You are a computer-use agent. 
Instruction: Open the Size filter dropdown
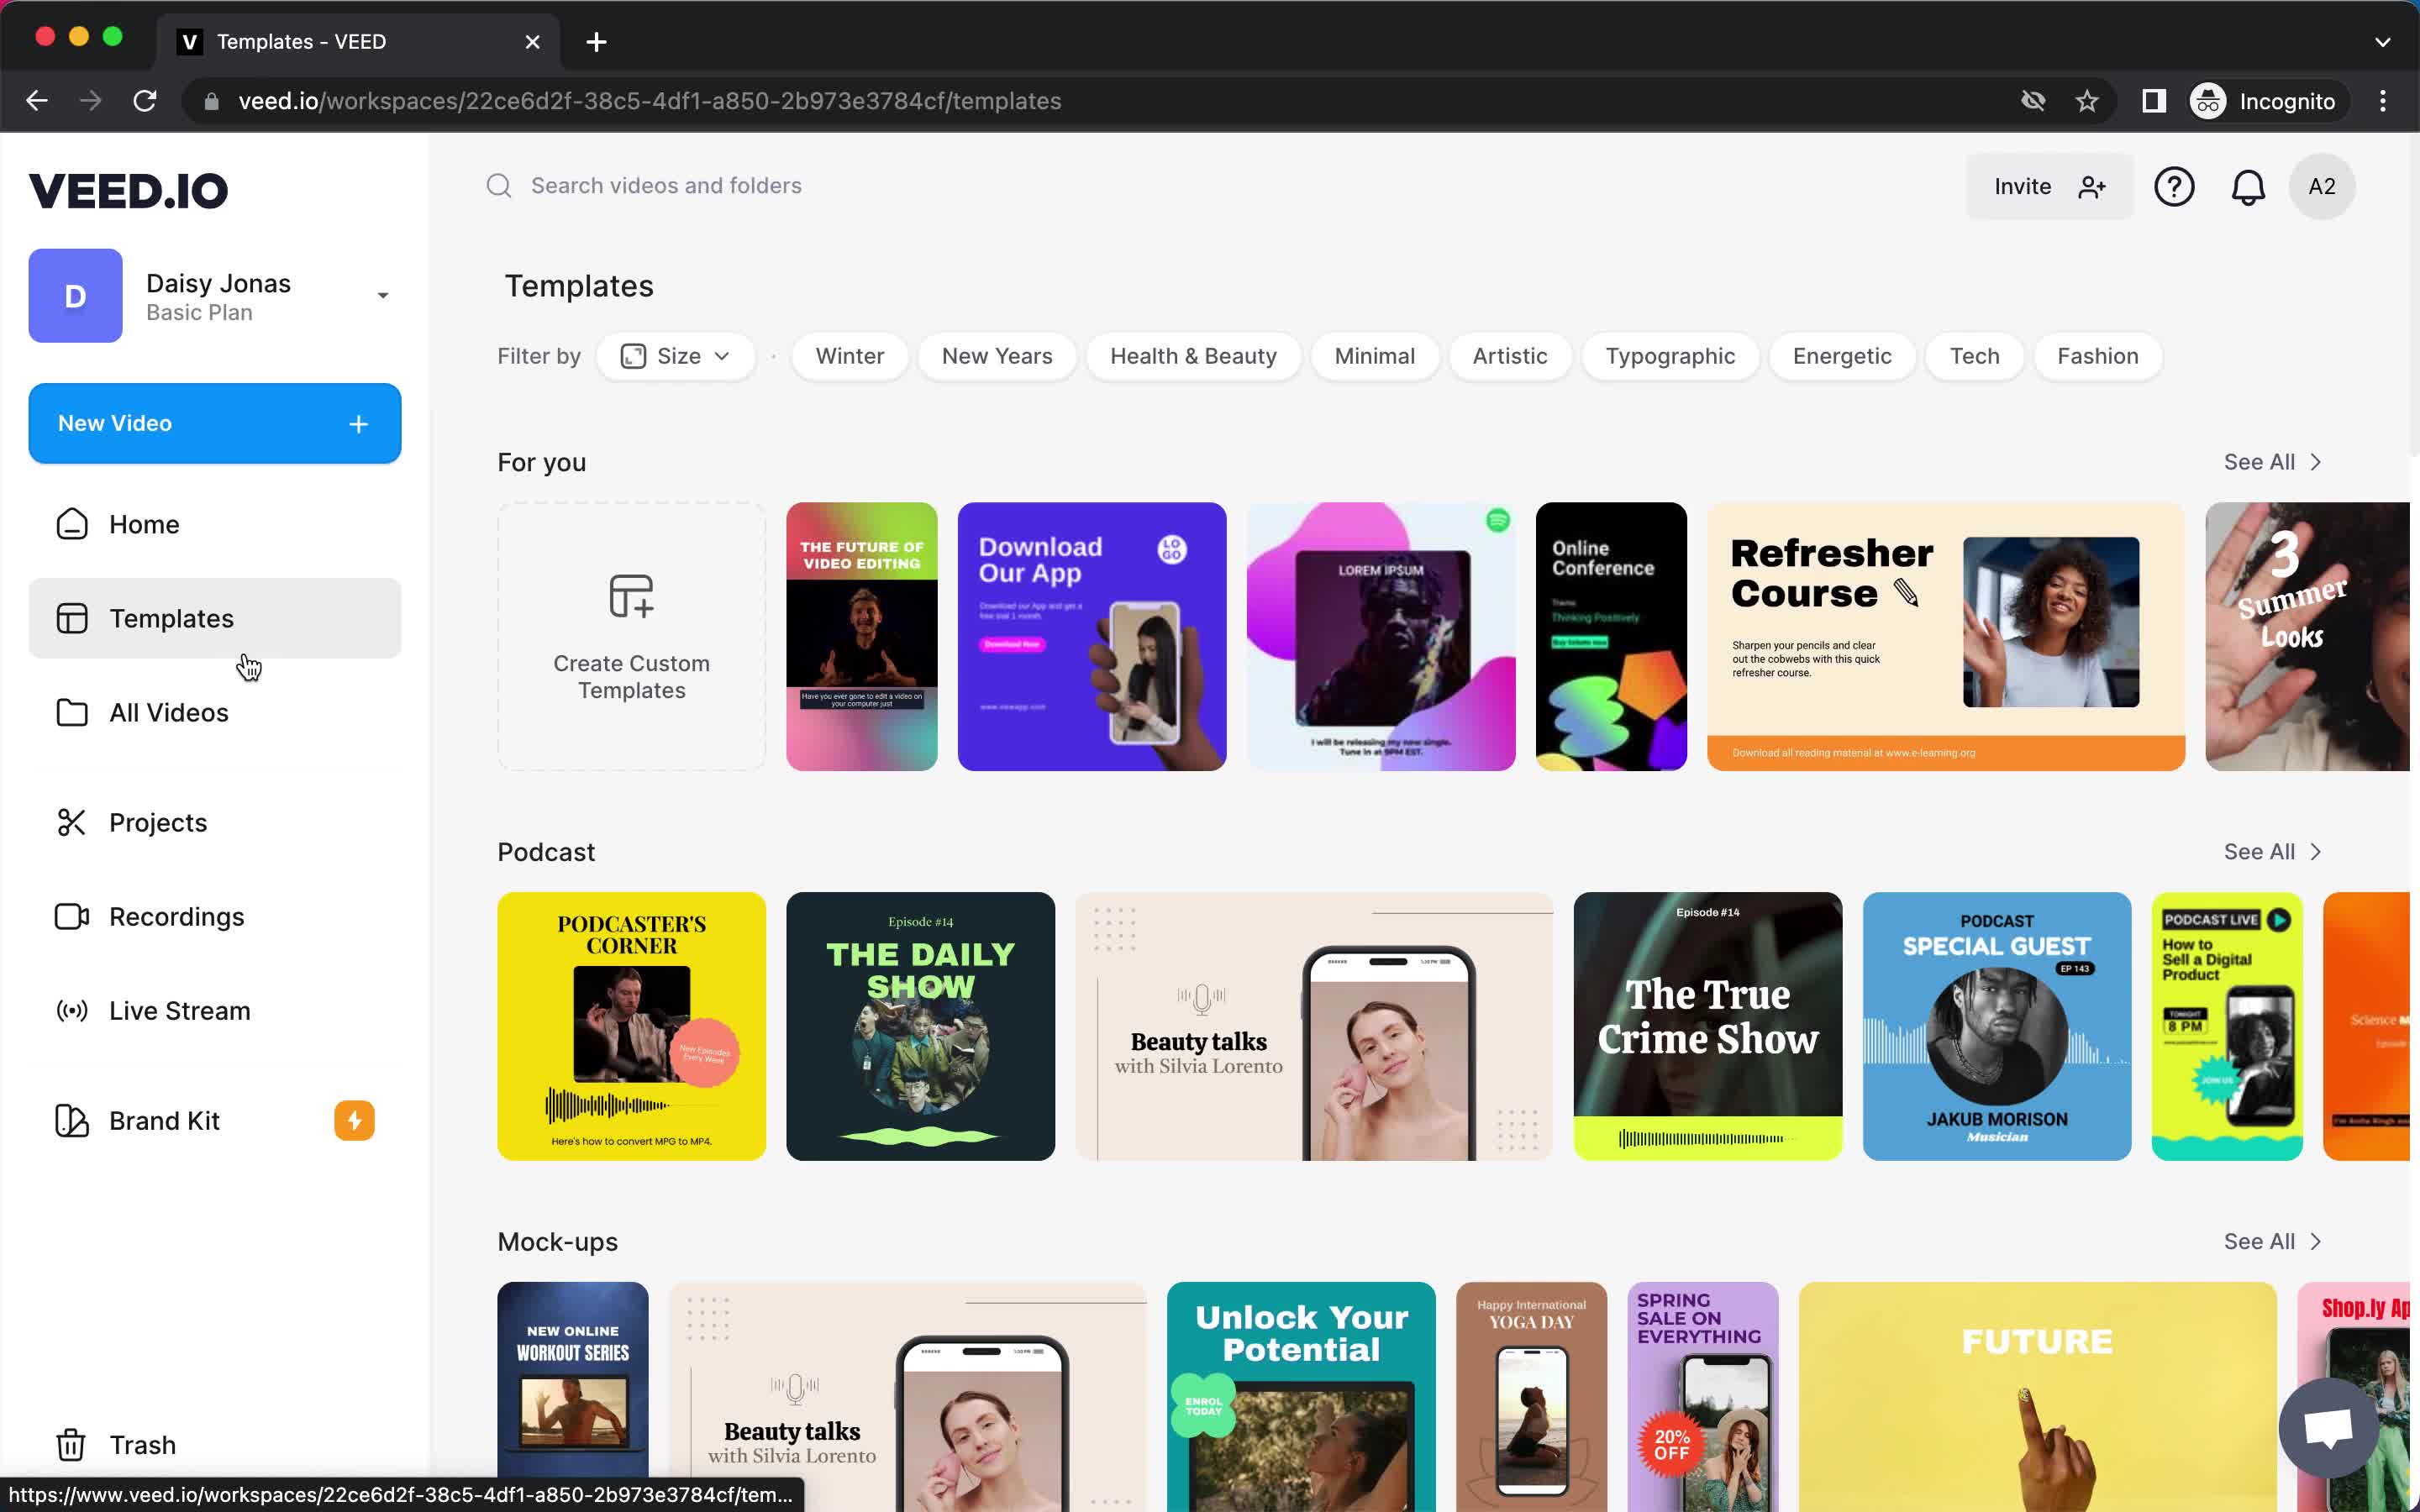point(675,356)
